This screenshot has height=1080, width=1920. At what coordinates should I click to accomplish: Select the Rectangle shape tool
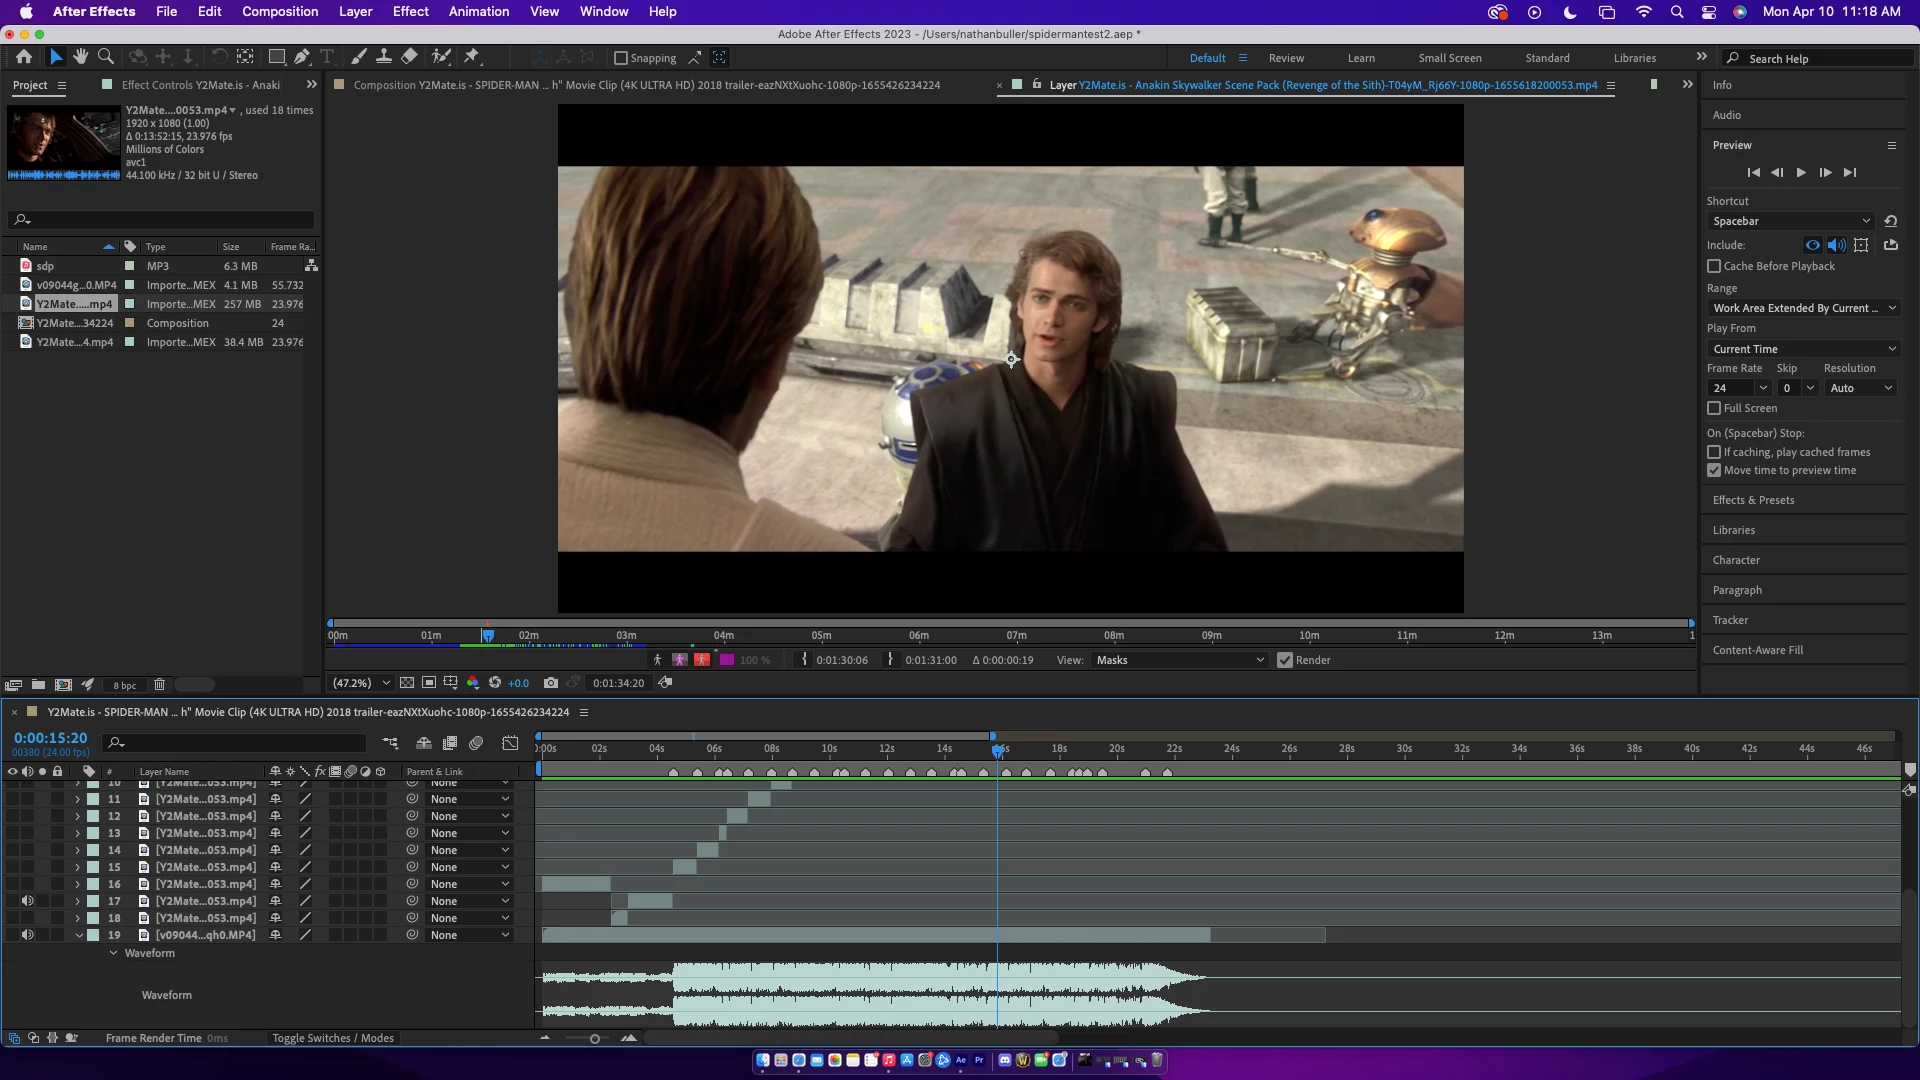click(x=277, y=57)
